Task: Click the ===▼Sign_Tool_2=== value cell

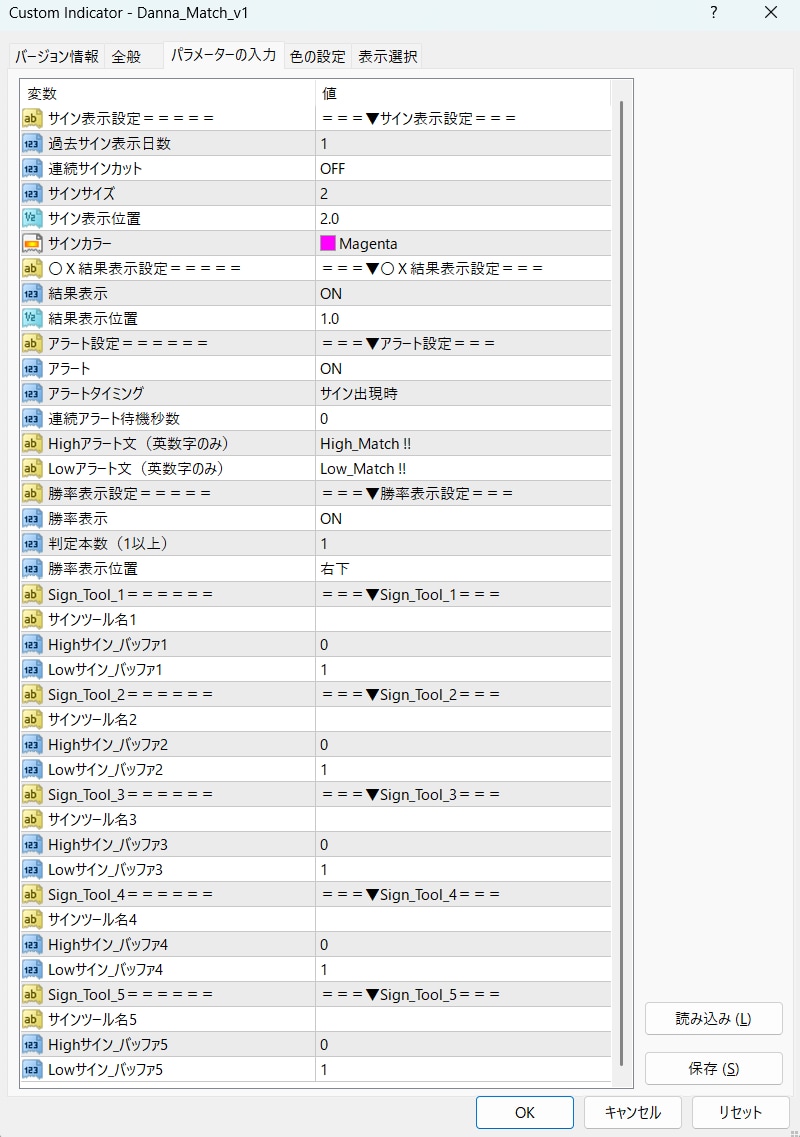Action: pos(463,695)
